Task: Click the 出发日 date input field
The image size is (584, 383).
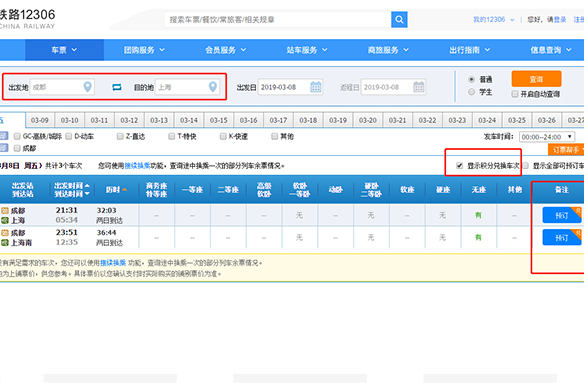Action: coord(290,87)
